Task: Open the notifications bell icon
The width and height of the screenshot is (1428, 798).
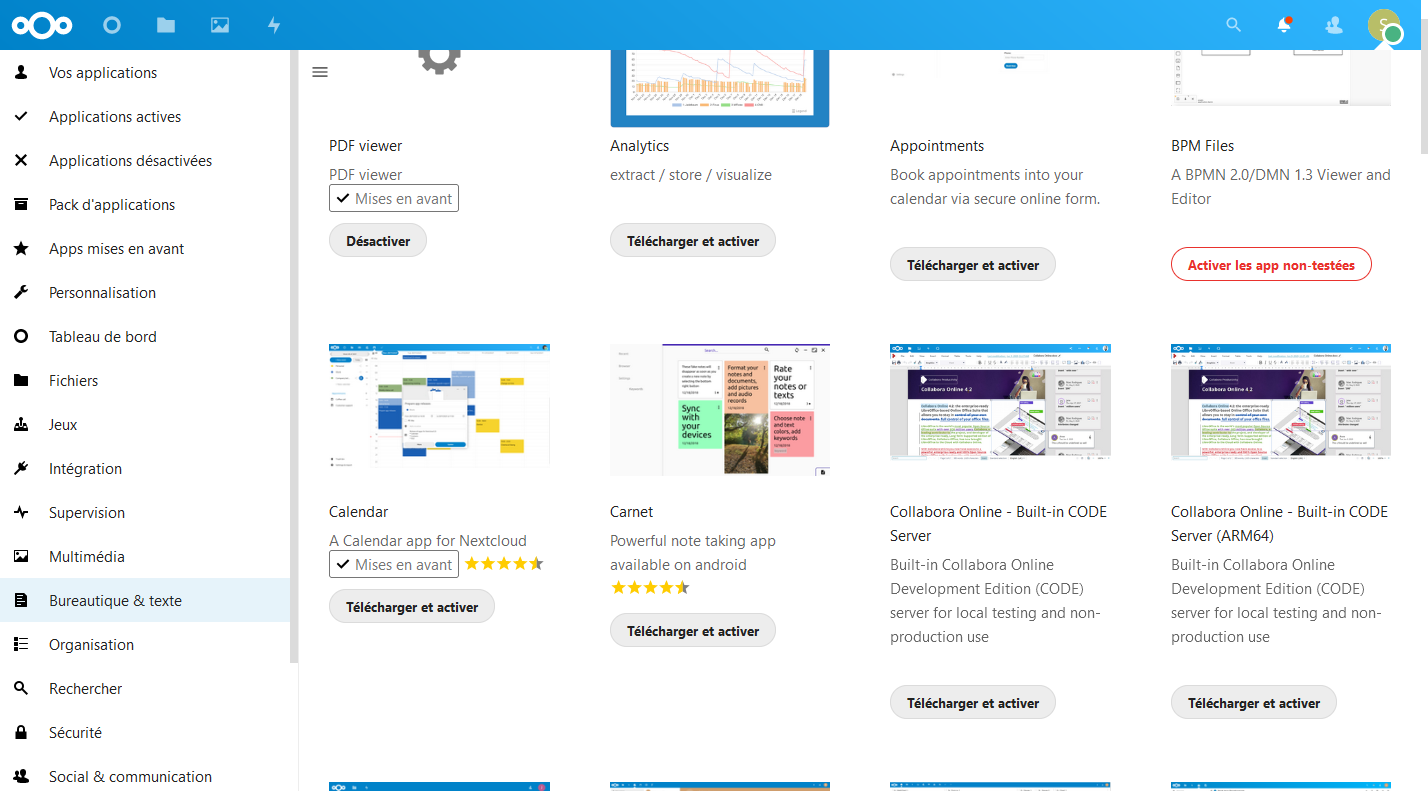Action: [x=1284, y=25]
